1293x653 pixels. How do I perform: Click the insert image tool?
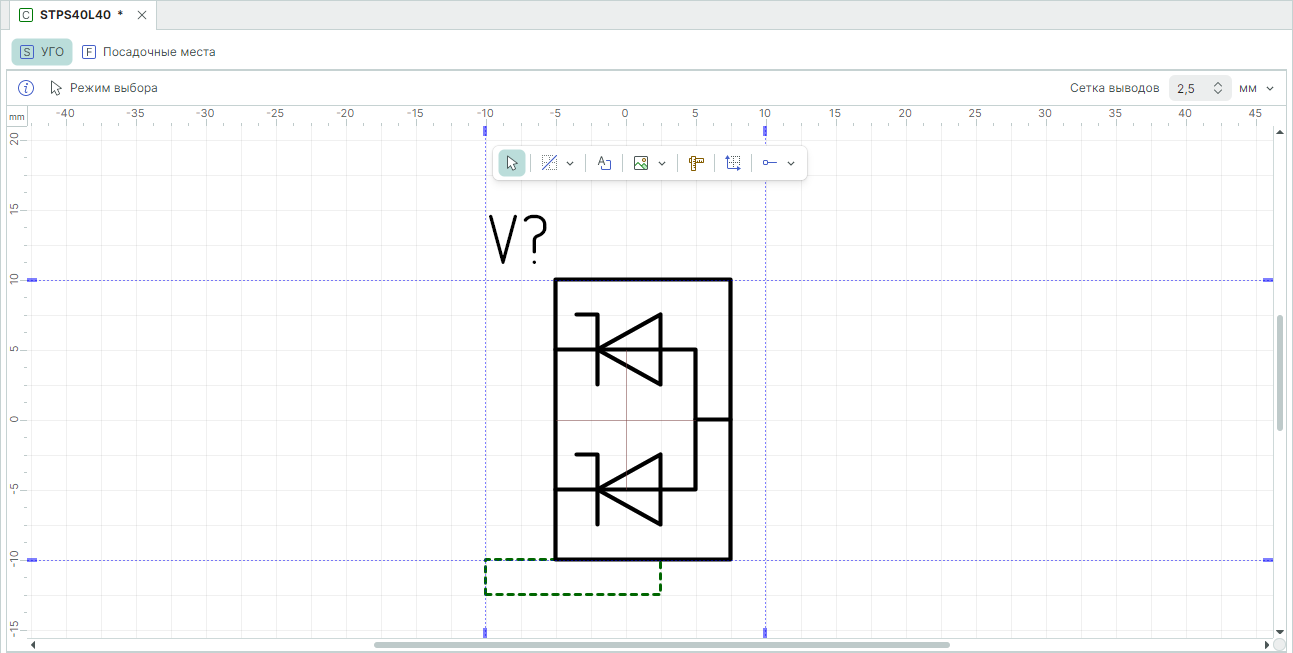pos(641,163)
